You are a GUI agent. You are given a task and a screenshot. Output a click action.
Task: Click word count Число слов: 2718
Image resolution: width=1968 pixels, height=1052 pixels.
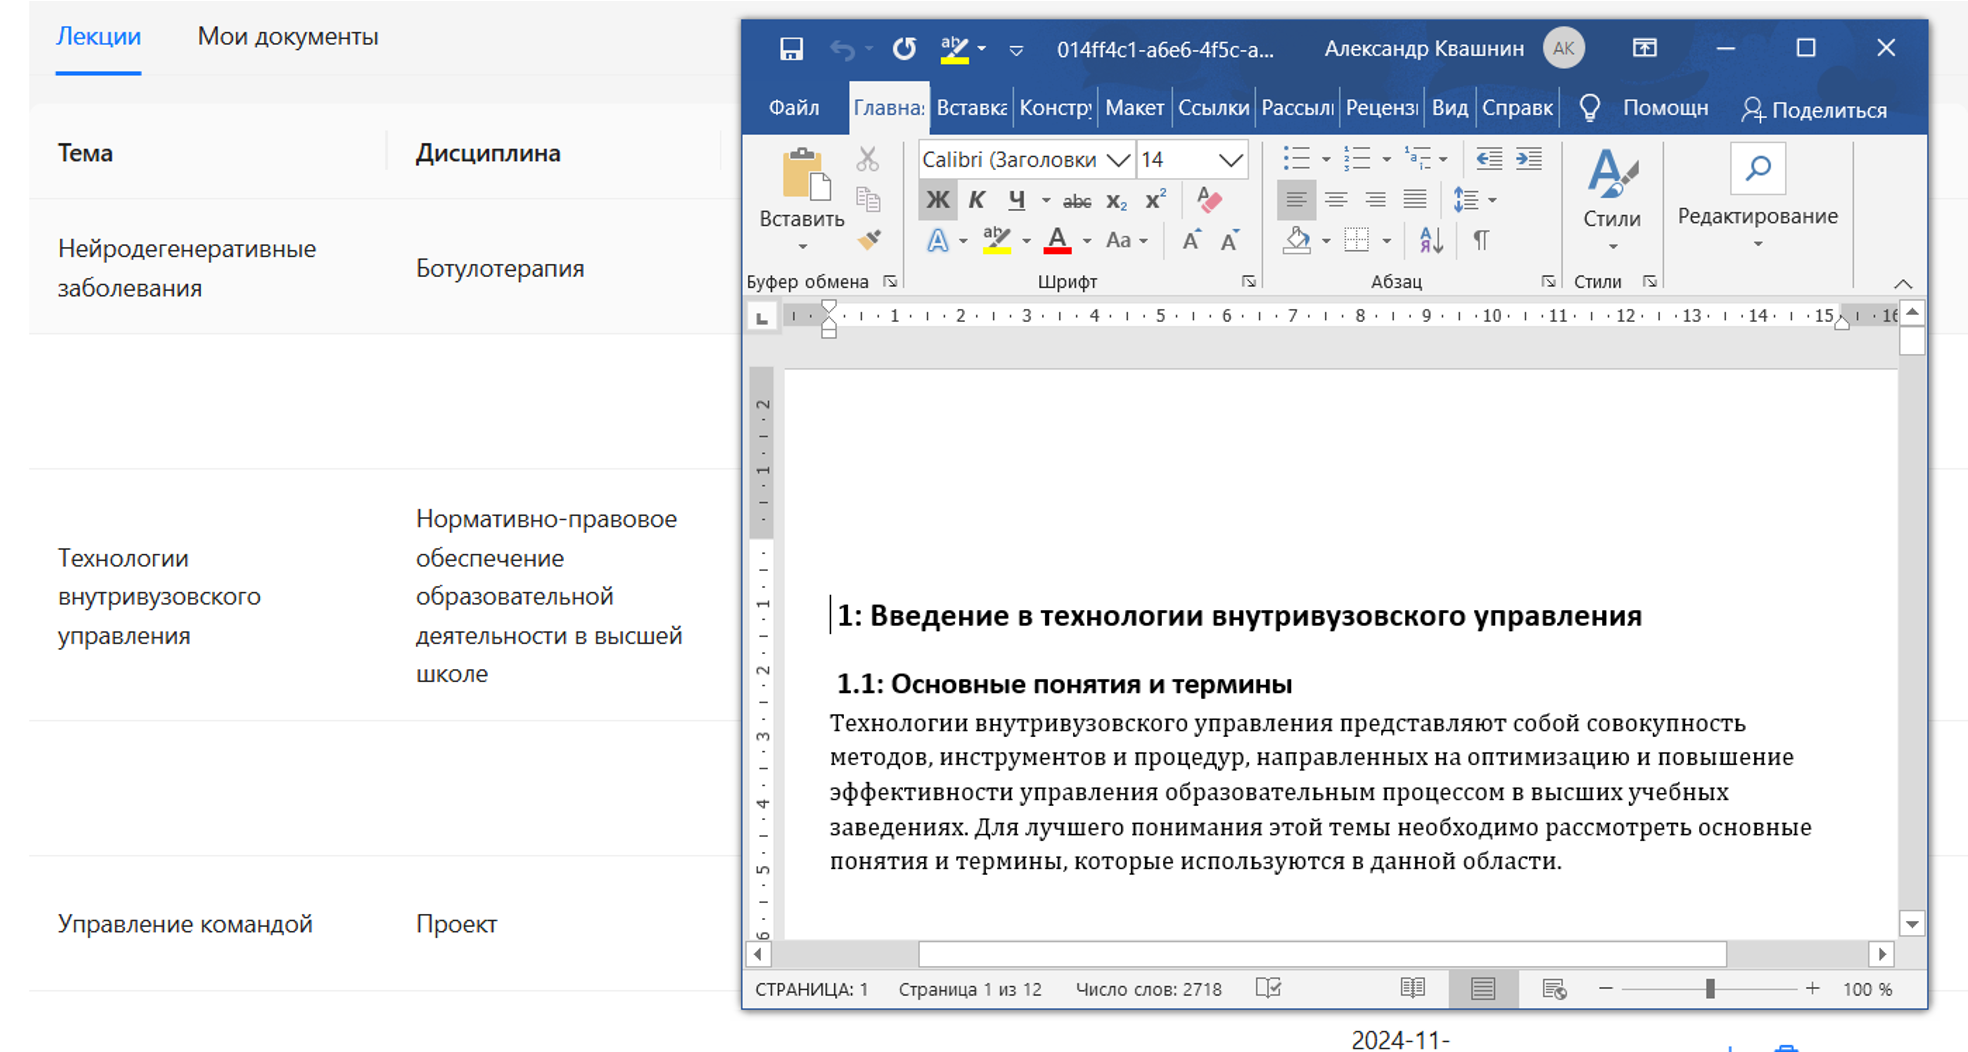point(1149,989)
